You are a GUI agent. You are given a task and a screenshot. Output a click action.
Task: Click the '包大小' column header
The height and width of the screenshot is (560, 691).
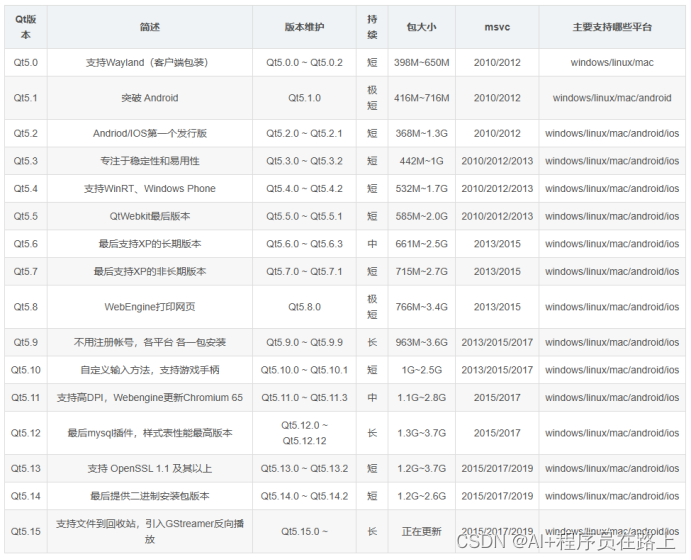click(x=421, y=27)
